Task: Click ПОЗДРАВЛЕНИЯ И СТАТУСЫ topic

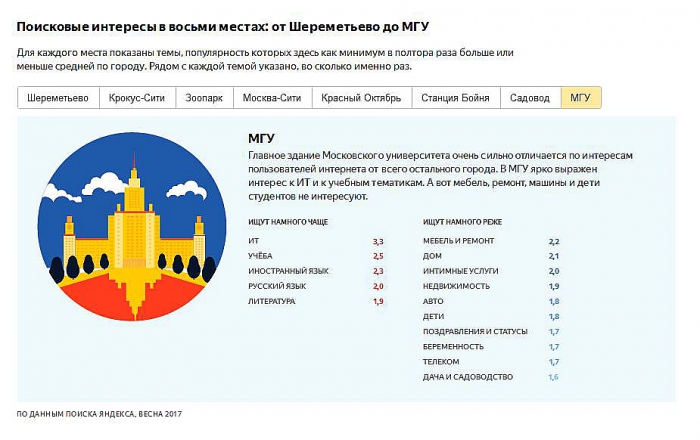Action: click(475, 332)
